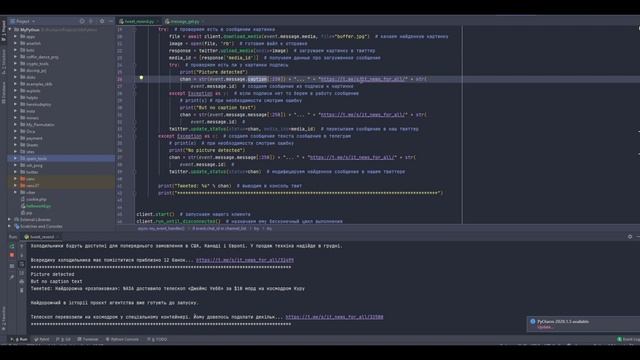Hide the Project panel with the minus icon
The height and width of the screenshot is (360, 640).
pos(111,21)
